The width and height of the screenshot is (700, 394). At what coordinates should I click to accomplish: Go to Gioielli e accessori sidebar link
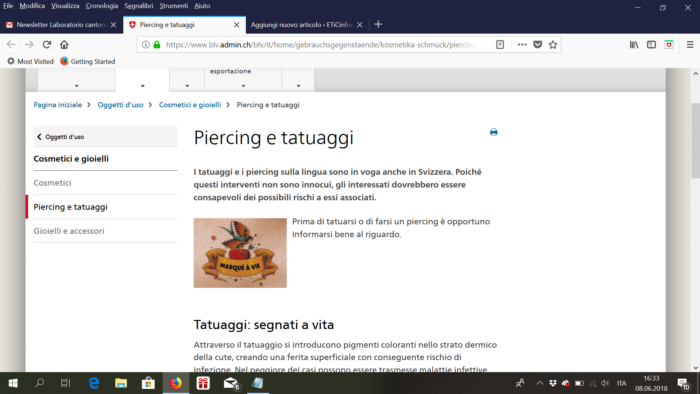69,231
